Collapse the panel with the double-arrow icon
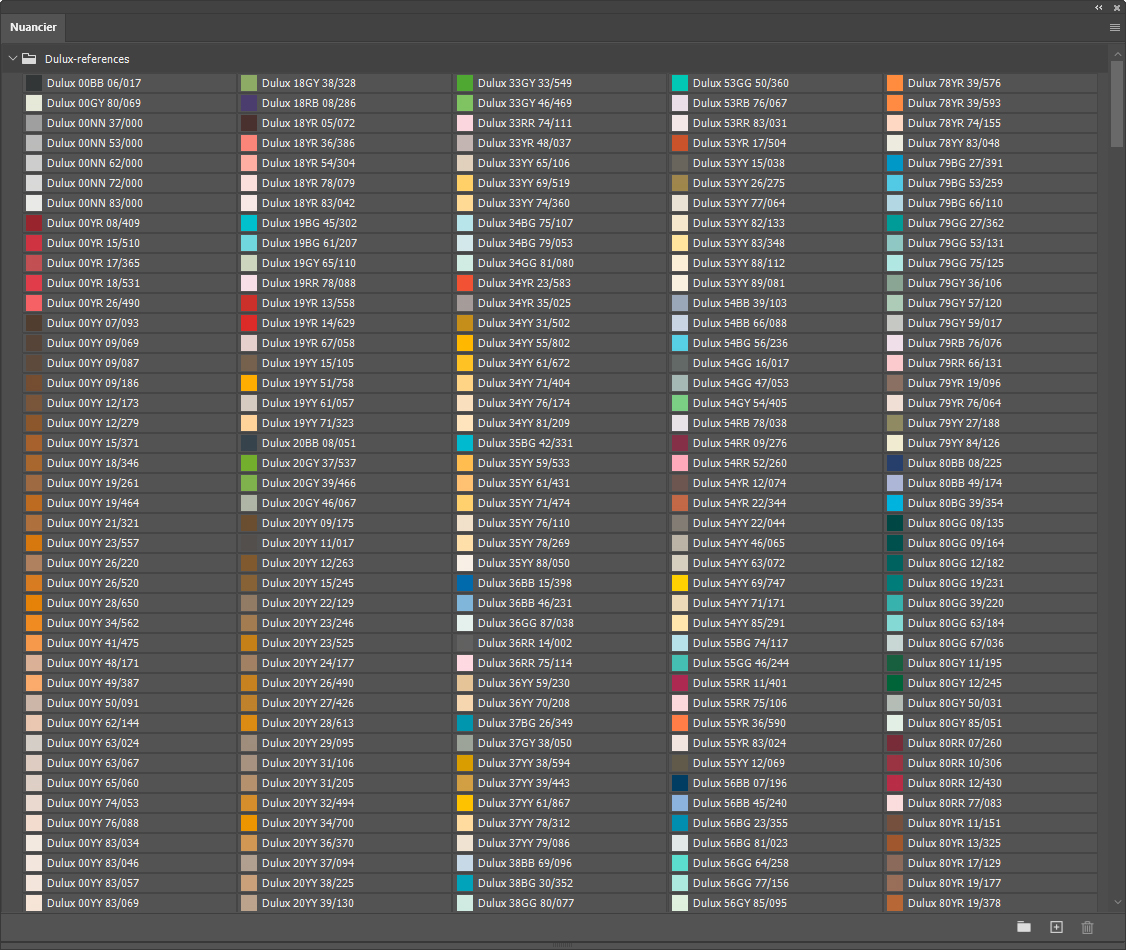1126x950 pixels. tap(1099, 7)
